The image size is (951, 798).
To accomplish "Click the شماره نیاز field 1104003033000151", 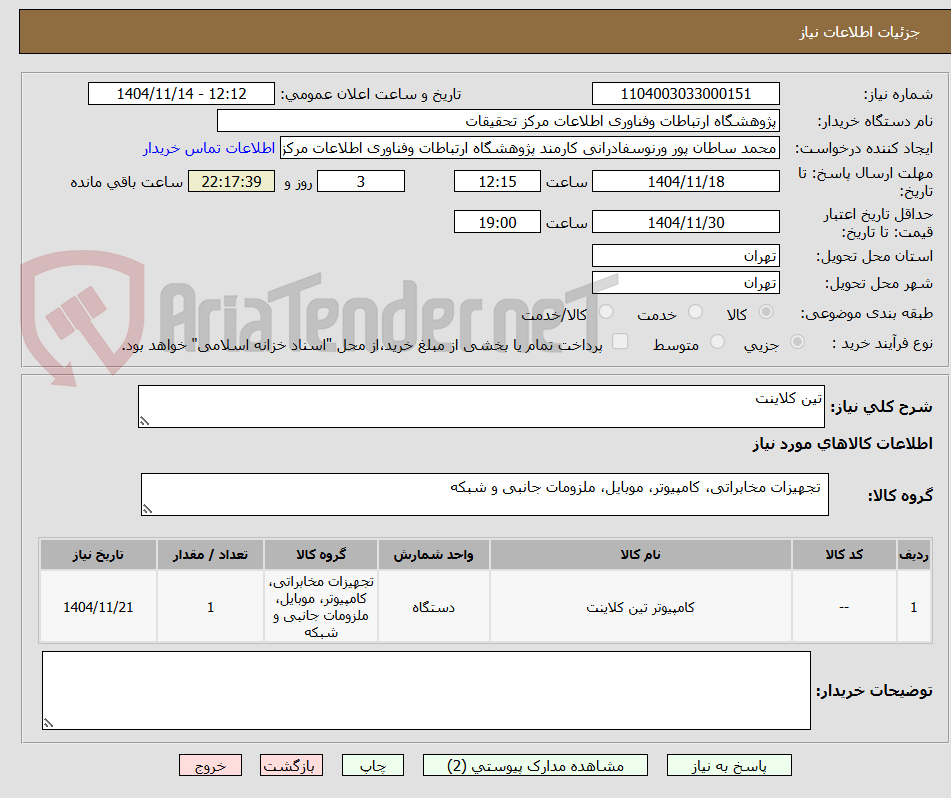I will [685, 94].
